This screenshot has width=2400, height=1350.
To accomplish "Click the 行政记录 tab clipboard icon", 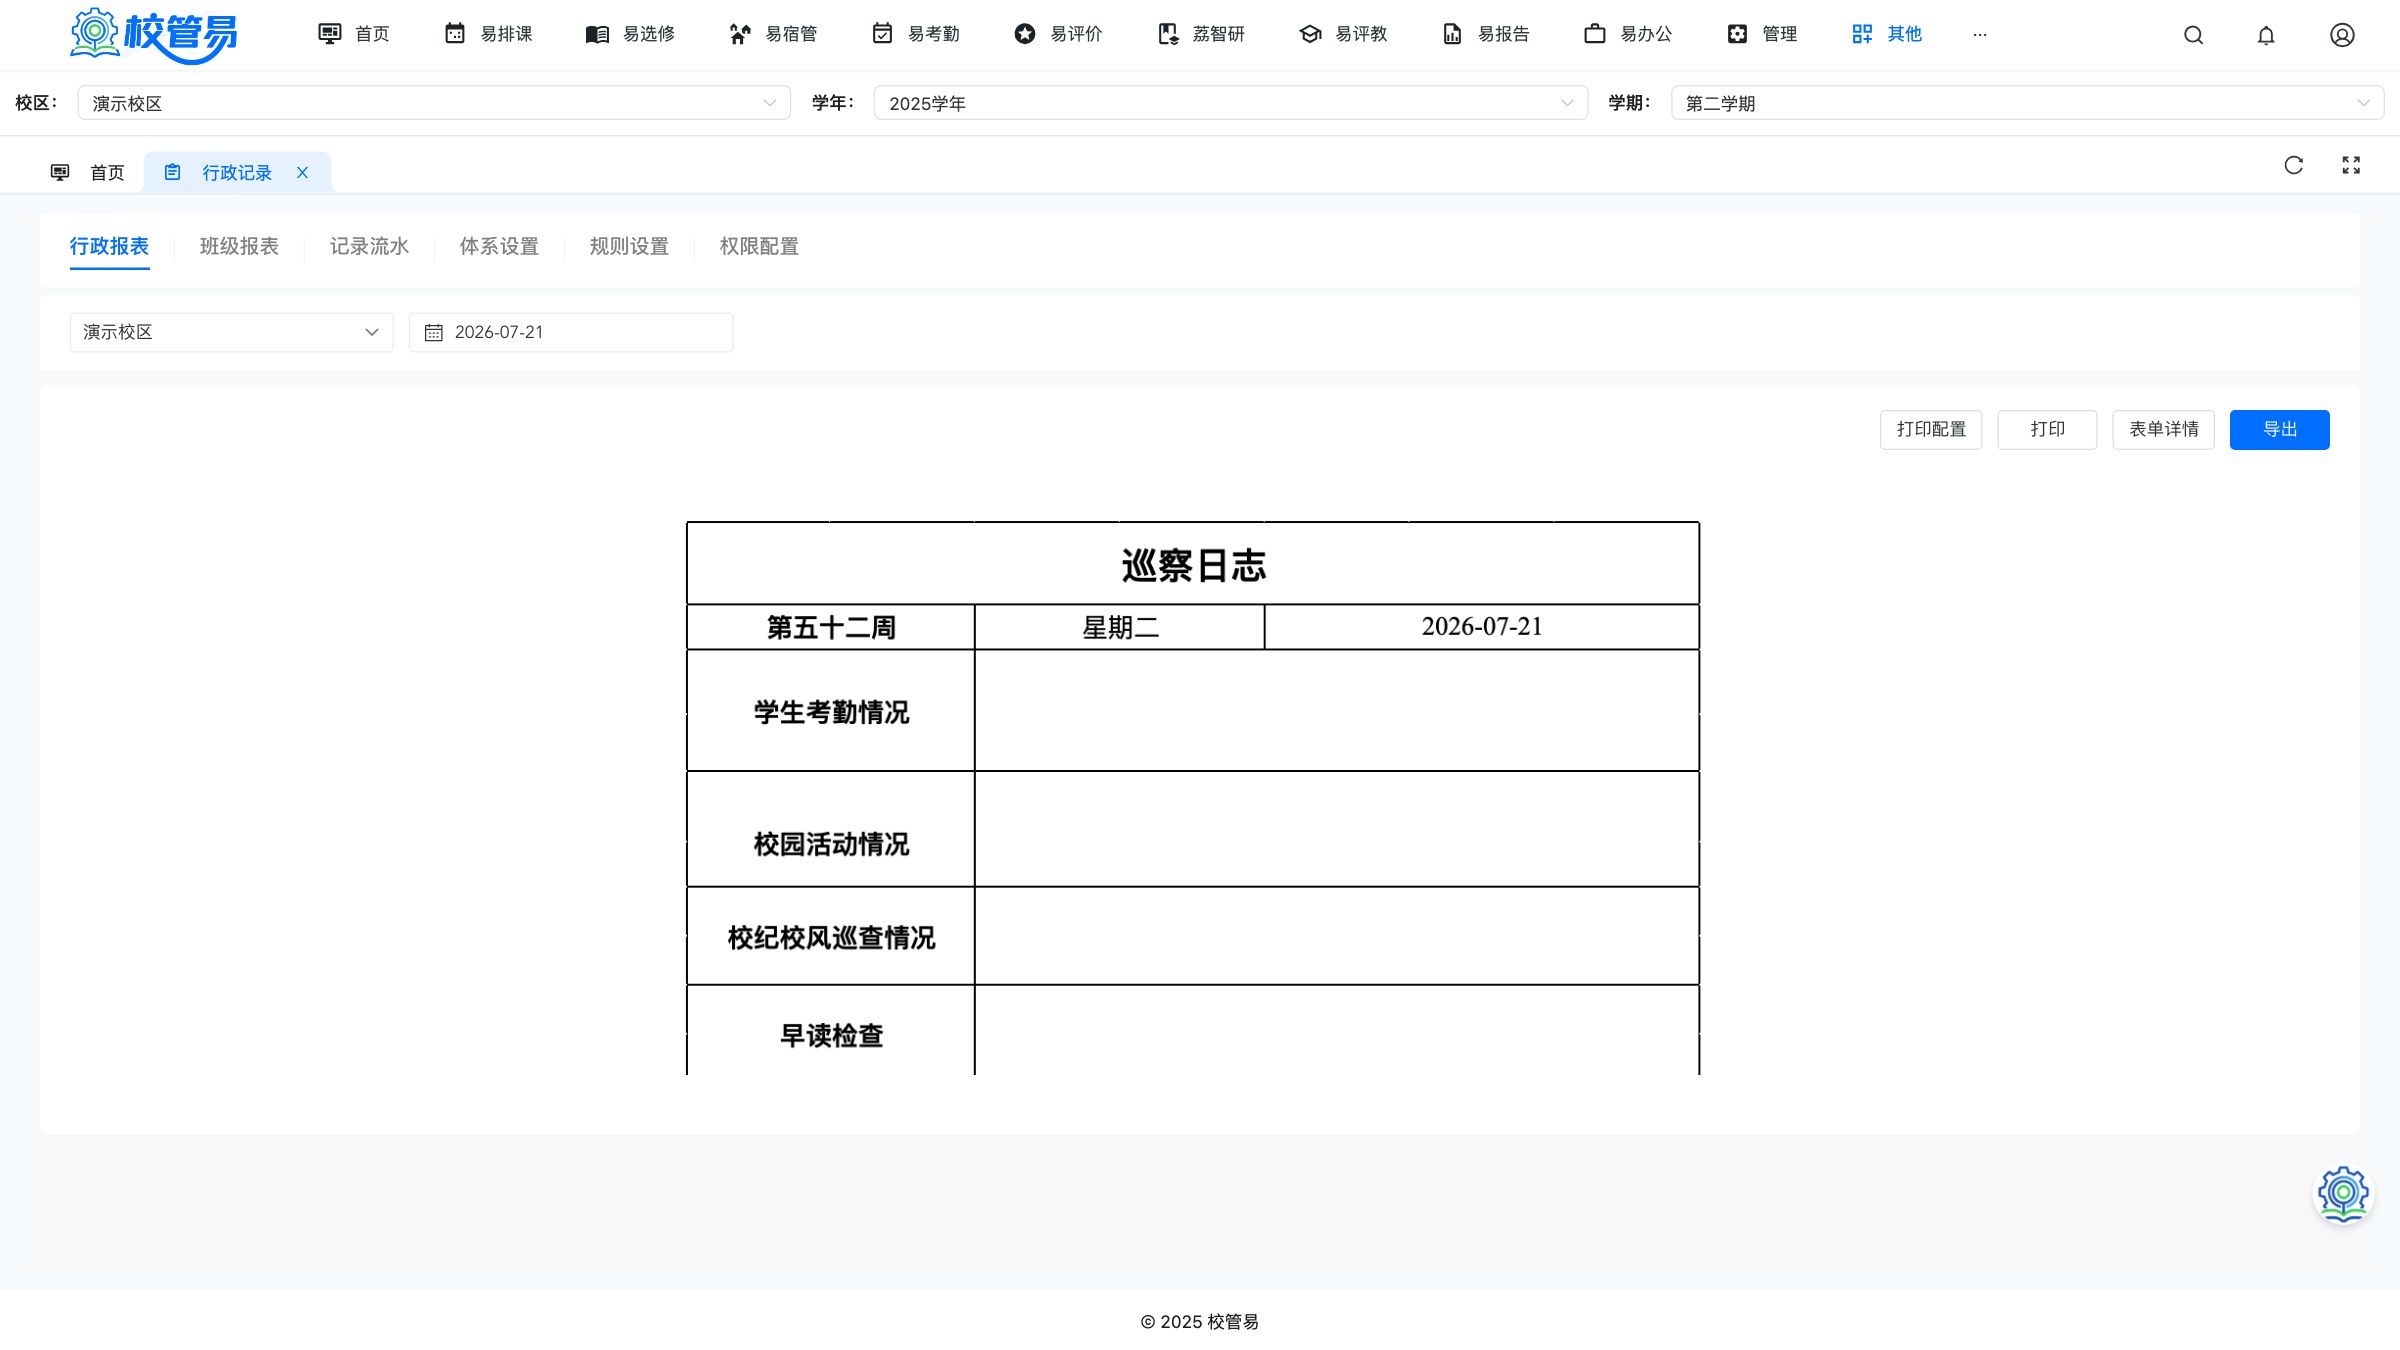I will click(172, 172).
